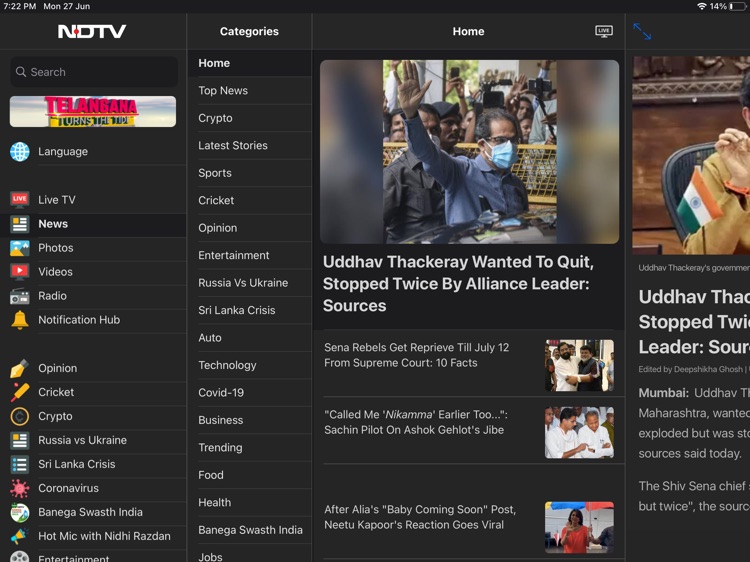The width and height of the screenshot is (750, 562).
Task: Click the Russia vs Ukraine sidebar icon
Action: coord(20,440)
